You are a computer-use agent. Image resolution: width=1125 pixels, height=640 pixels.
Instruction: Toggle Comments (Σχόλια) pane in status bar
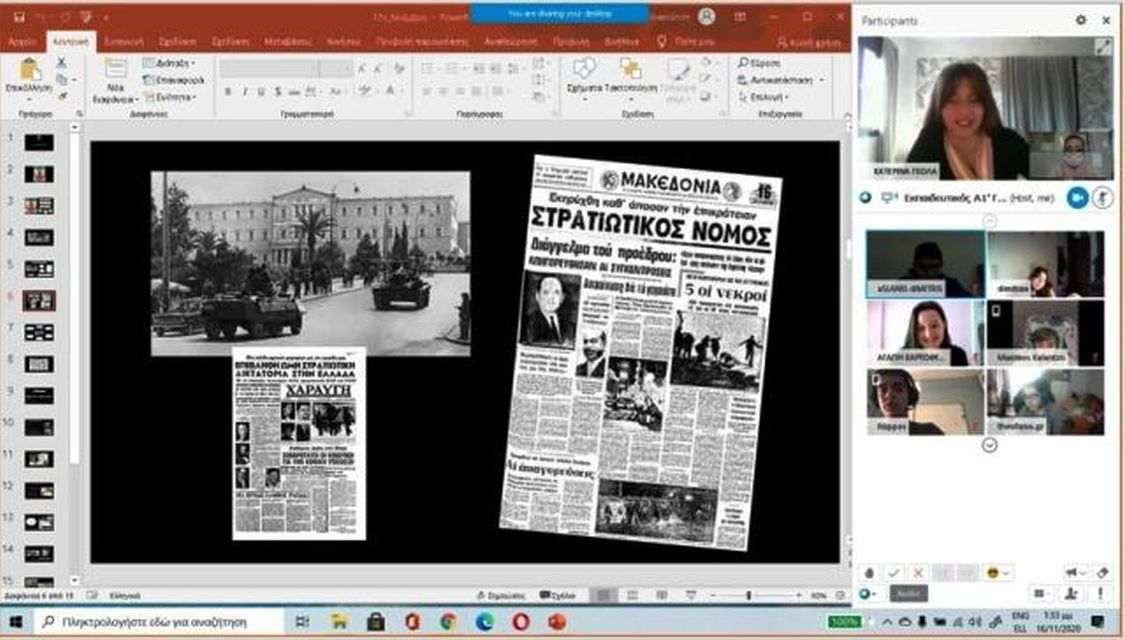tap(557, 596)
